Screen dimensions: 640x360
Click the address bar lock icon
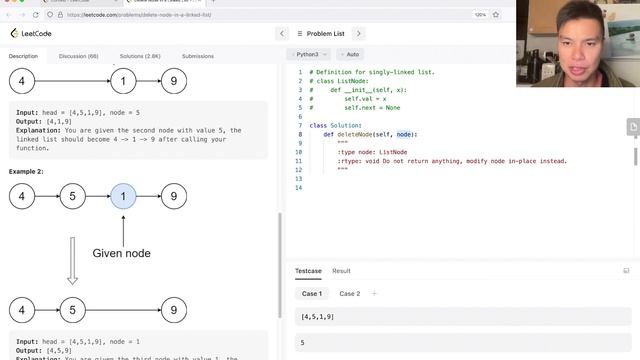tap(60, 15)
